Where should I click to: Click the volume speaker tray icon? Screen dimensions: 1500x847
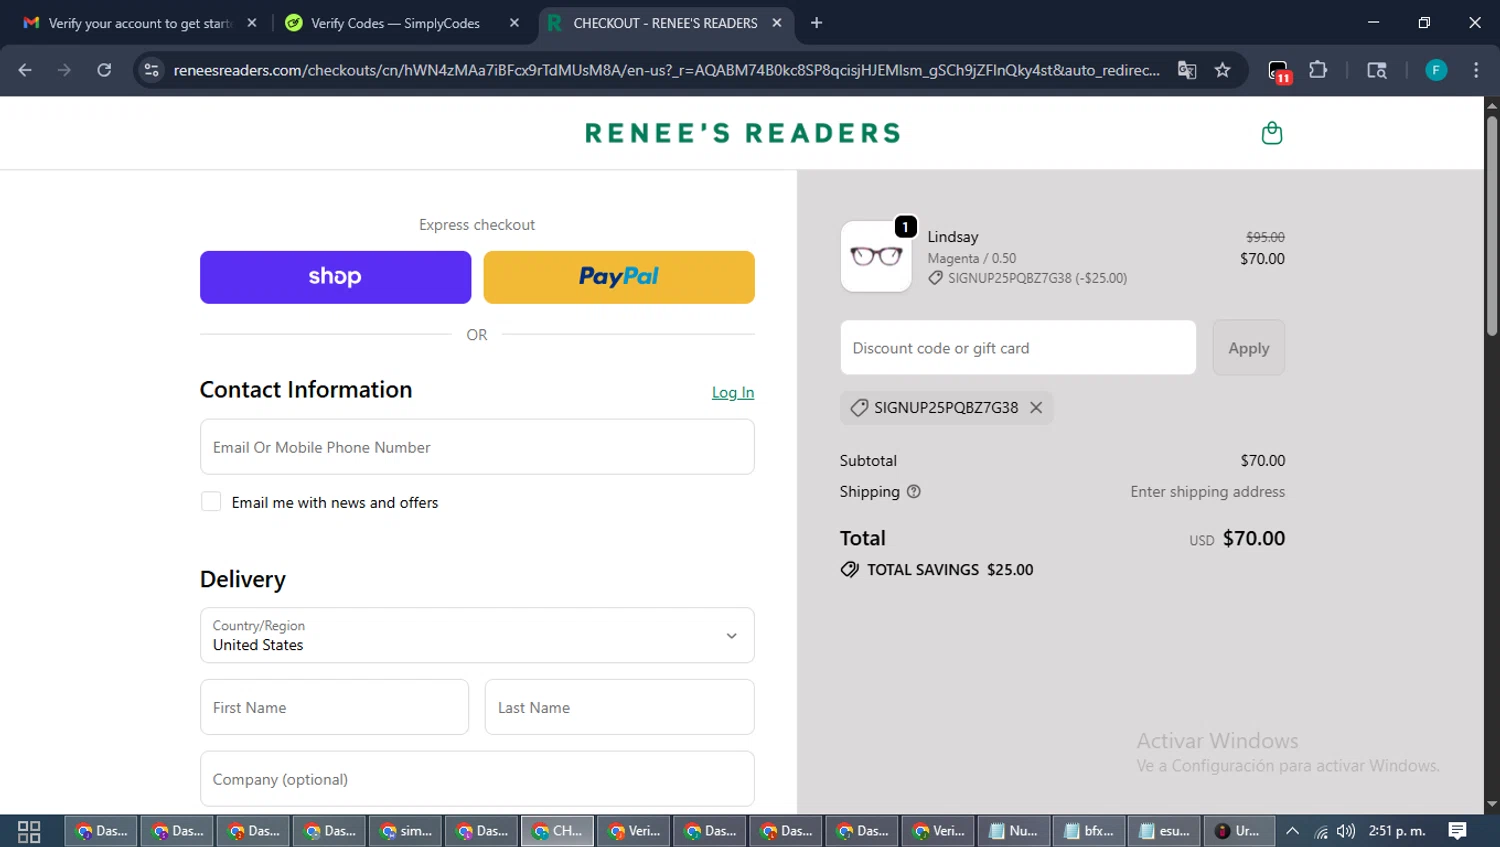(1346, 831)
